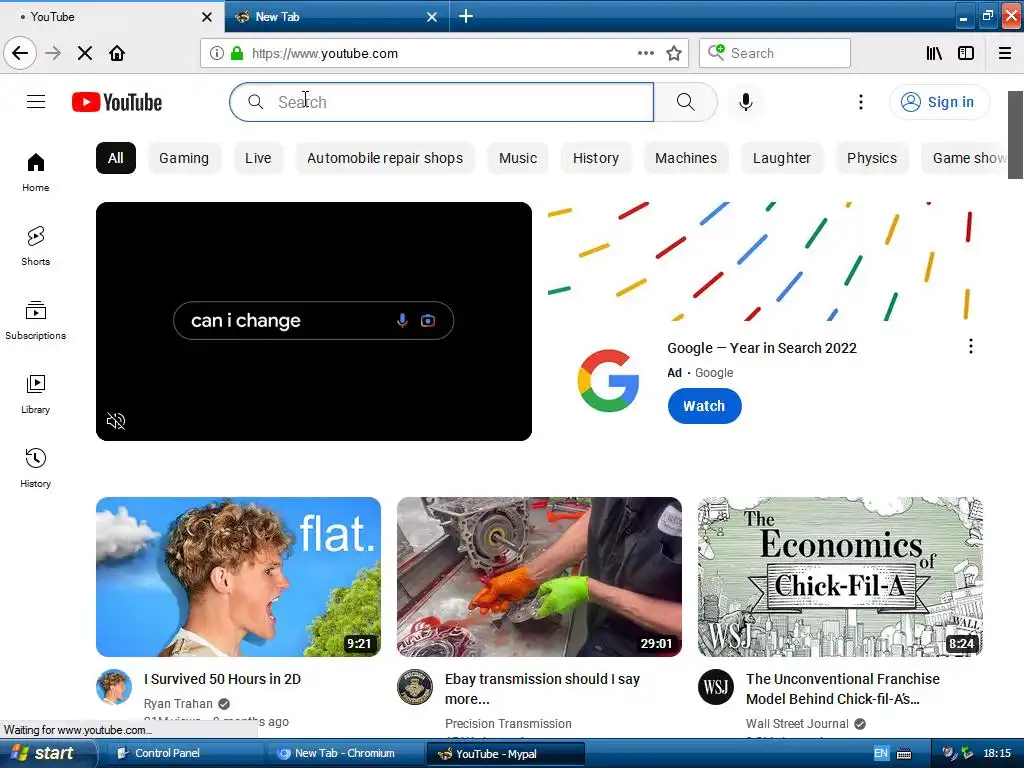Viewport: 1024px width, 768px height.
Task: Click the green padlock security icon
Action: (237, 53)
